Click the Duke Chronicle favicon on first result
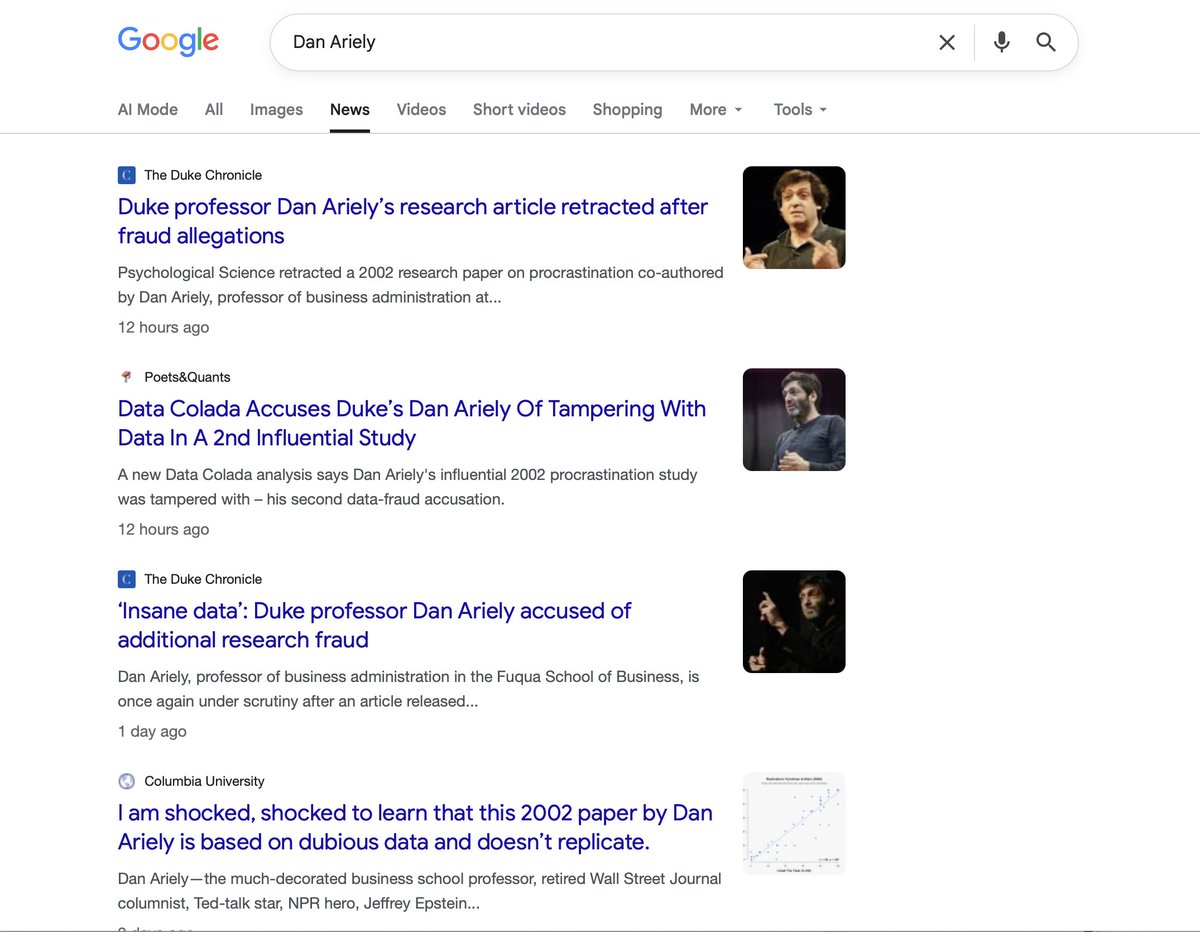This screenshot has height=932, width=1200. (126, 175)
